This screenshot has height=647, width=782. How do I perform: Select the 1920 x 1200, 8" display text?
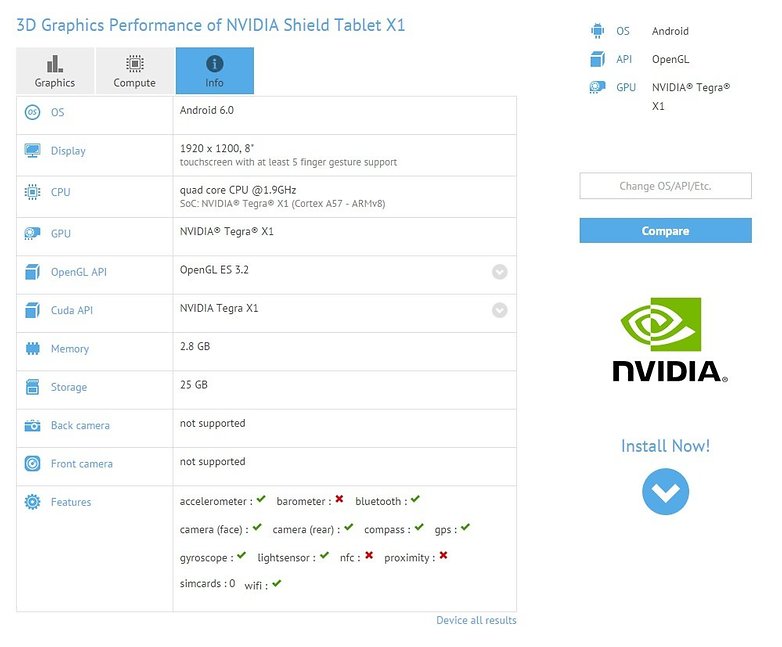pyautogui.click(x=217, y=148)
